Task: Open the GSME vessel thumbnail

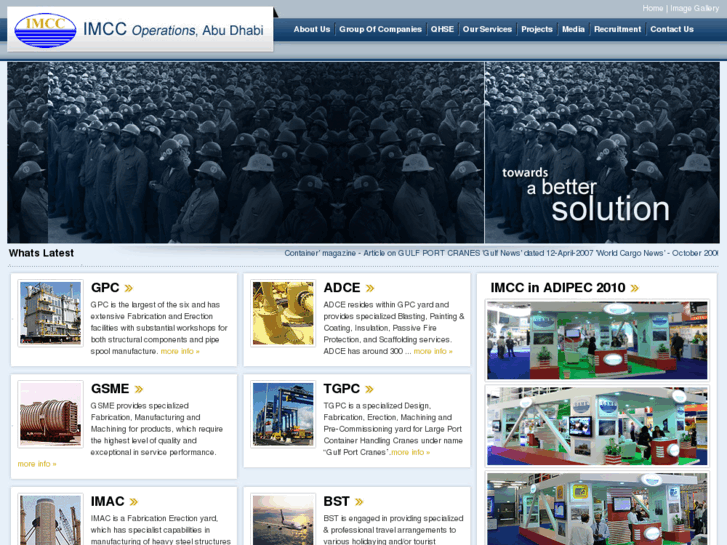Action: 51,414
